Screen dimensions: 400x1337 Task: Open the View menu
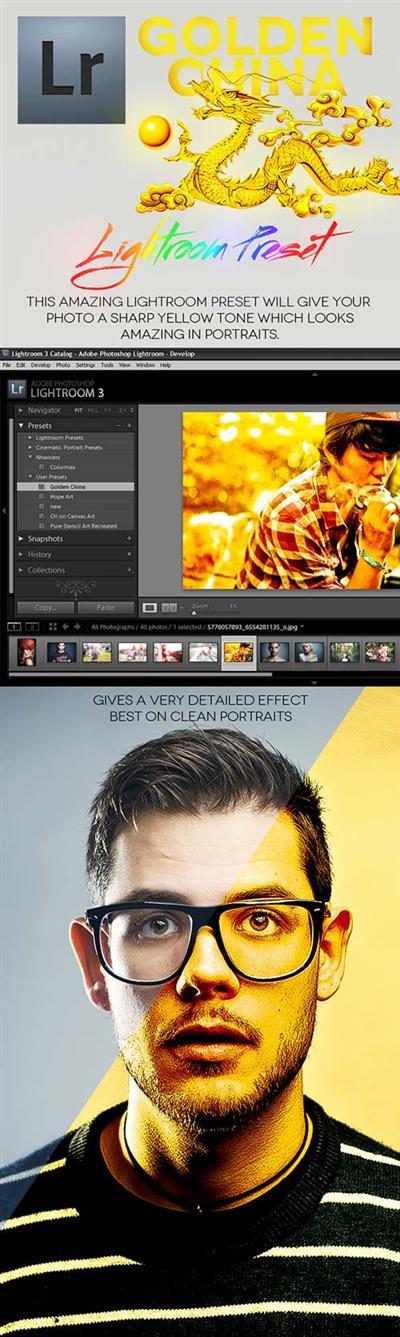124,365
